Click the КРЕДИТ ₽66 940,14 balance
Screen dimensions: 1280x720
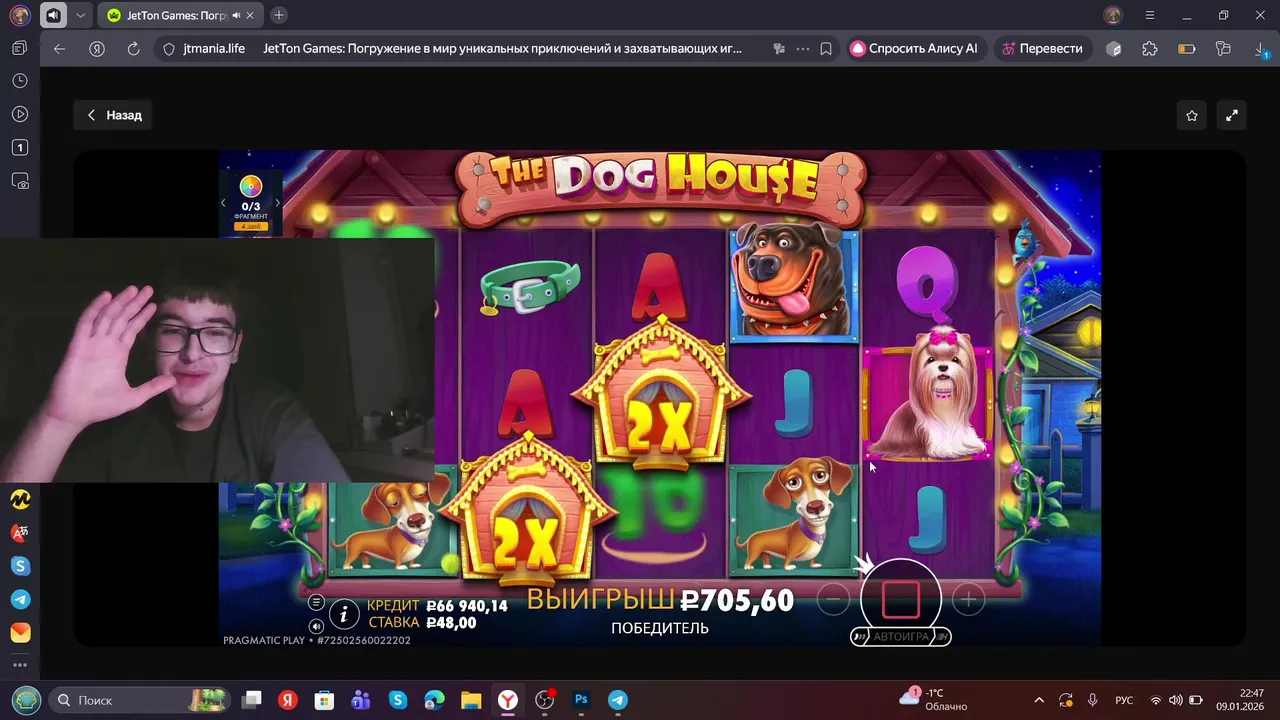pos(437,606)
